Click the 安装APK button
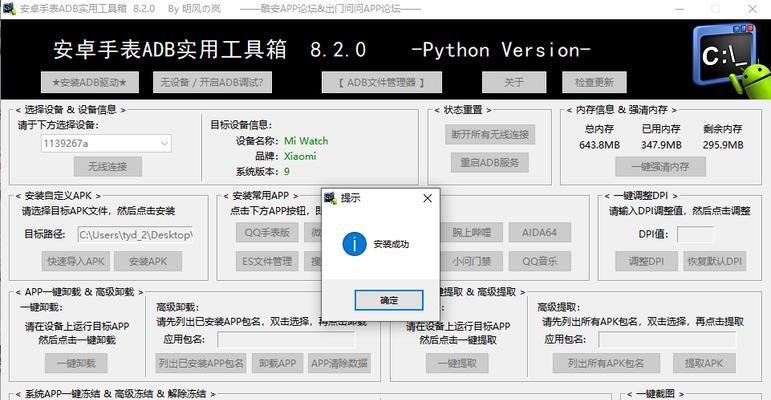The image size is (771, 400). (148, 261)
